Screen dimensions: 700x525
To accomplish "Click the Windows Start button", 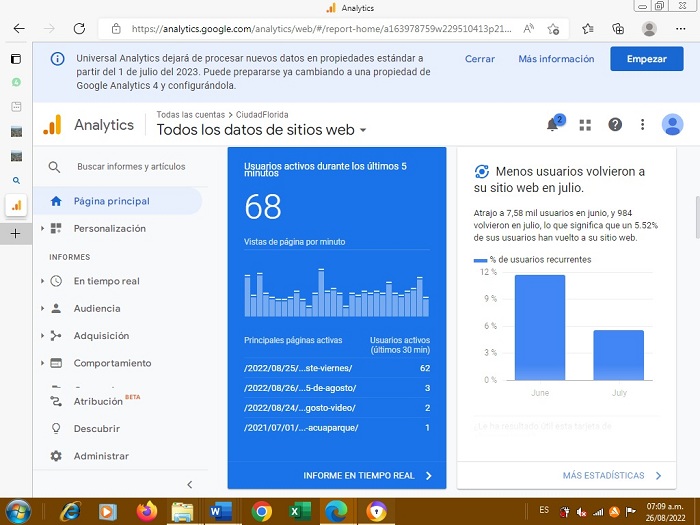I will [16, 512].
